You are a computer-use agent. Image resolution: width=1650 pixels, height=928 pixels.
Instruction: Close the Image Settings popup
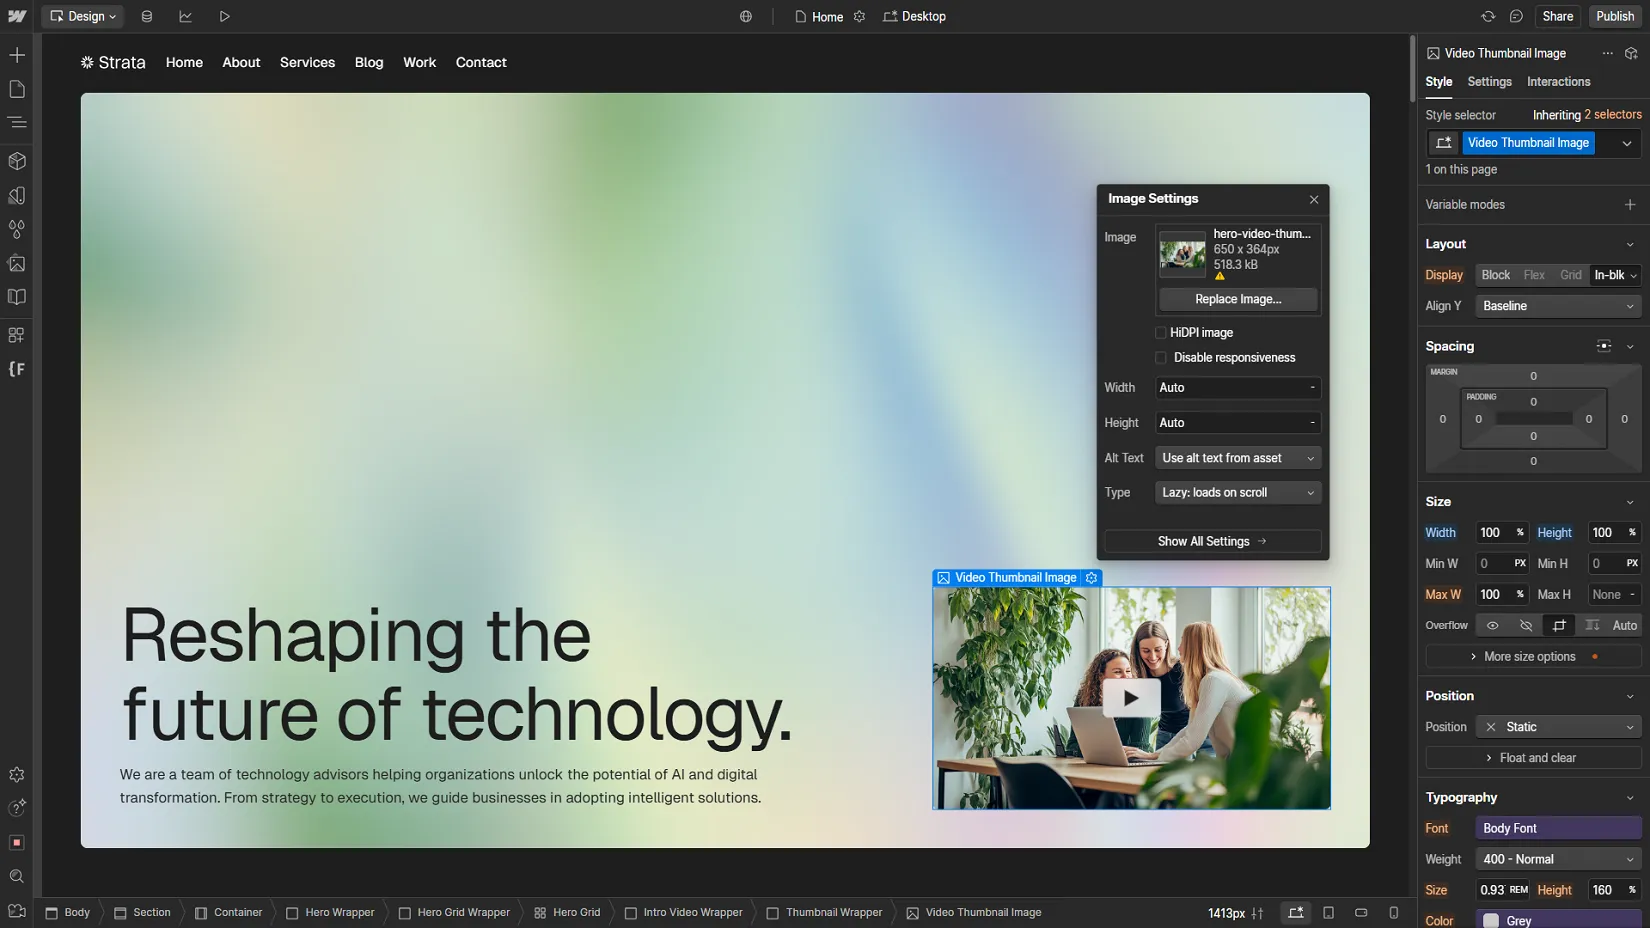(x=1314, y=199)
